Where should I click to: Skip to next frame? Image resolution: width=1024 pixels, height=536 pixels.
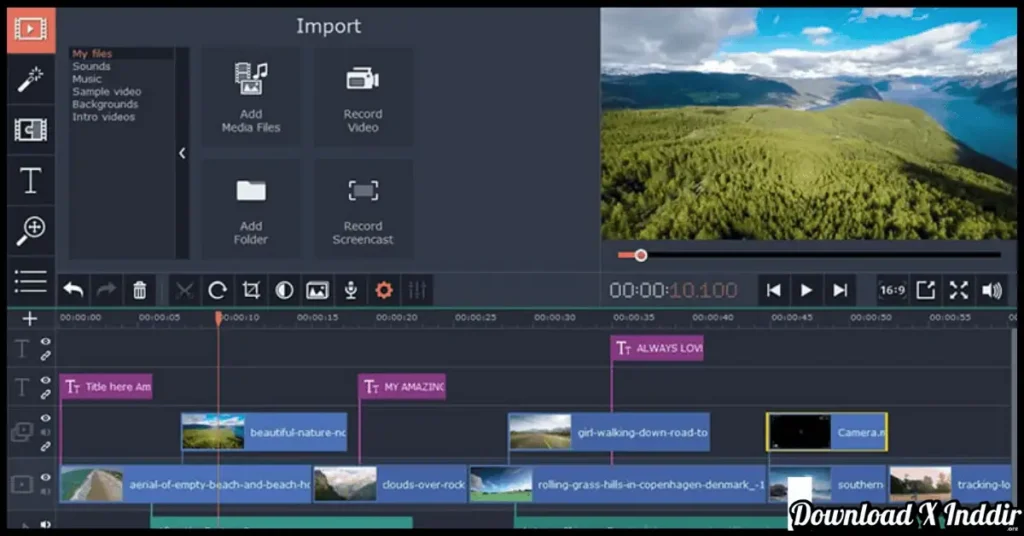[x=840, y=290]
